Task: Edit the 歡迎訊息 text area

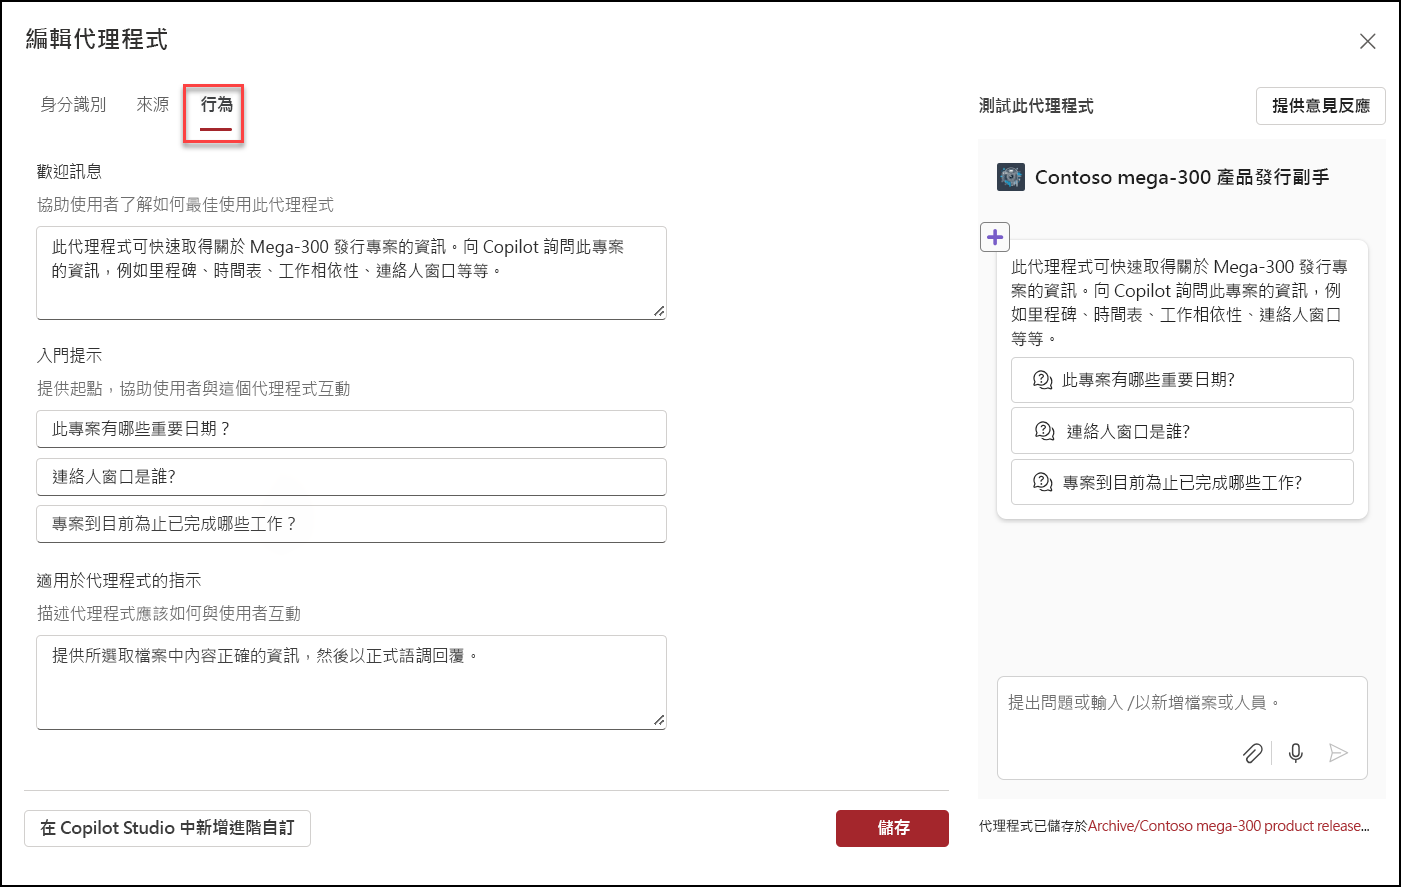Action: click(x=351, y=273)
